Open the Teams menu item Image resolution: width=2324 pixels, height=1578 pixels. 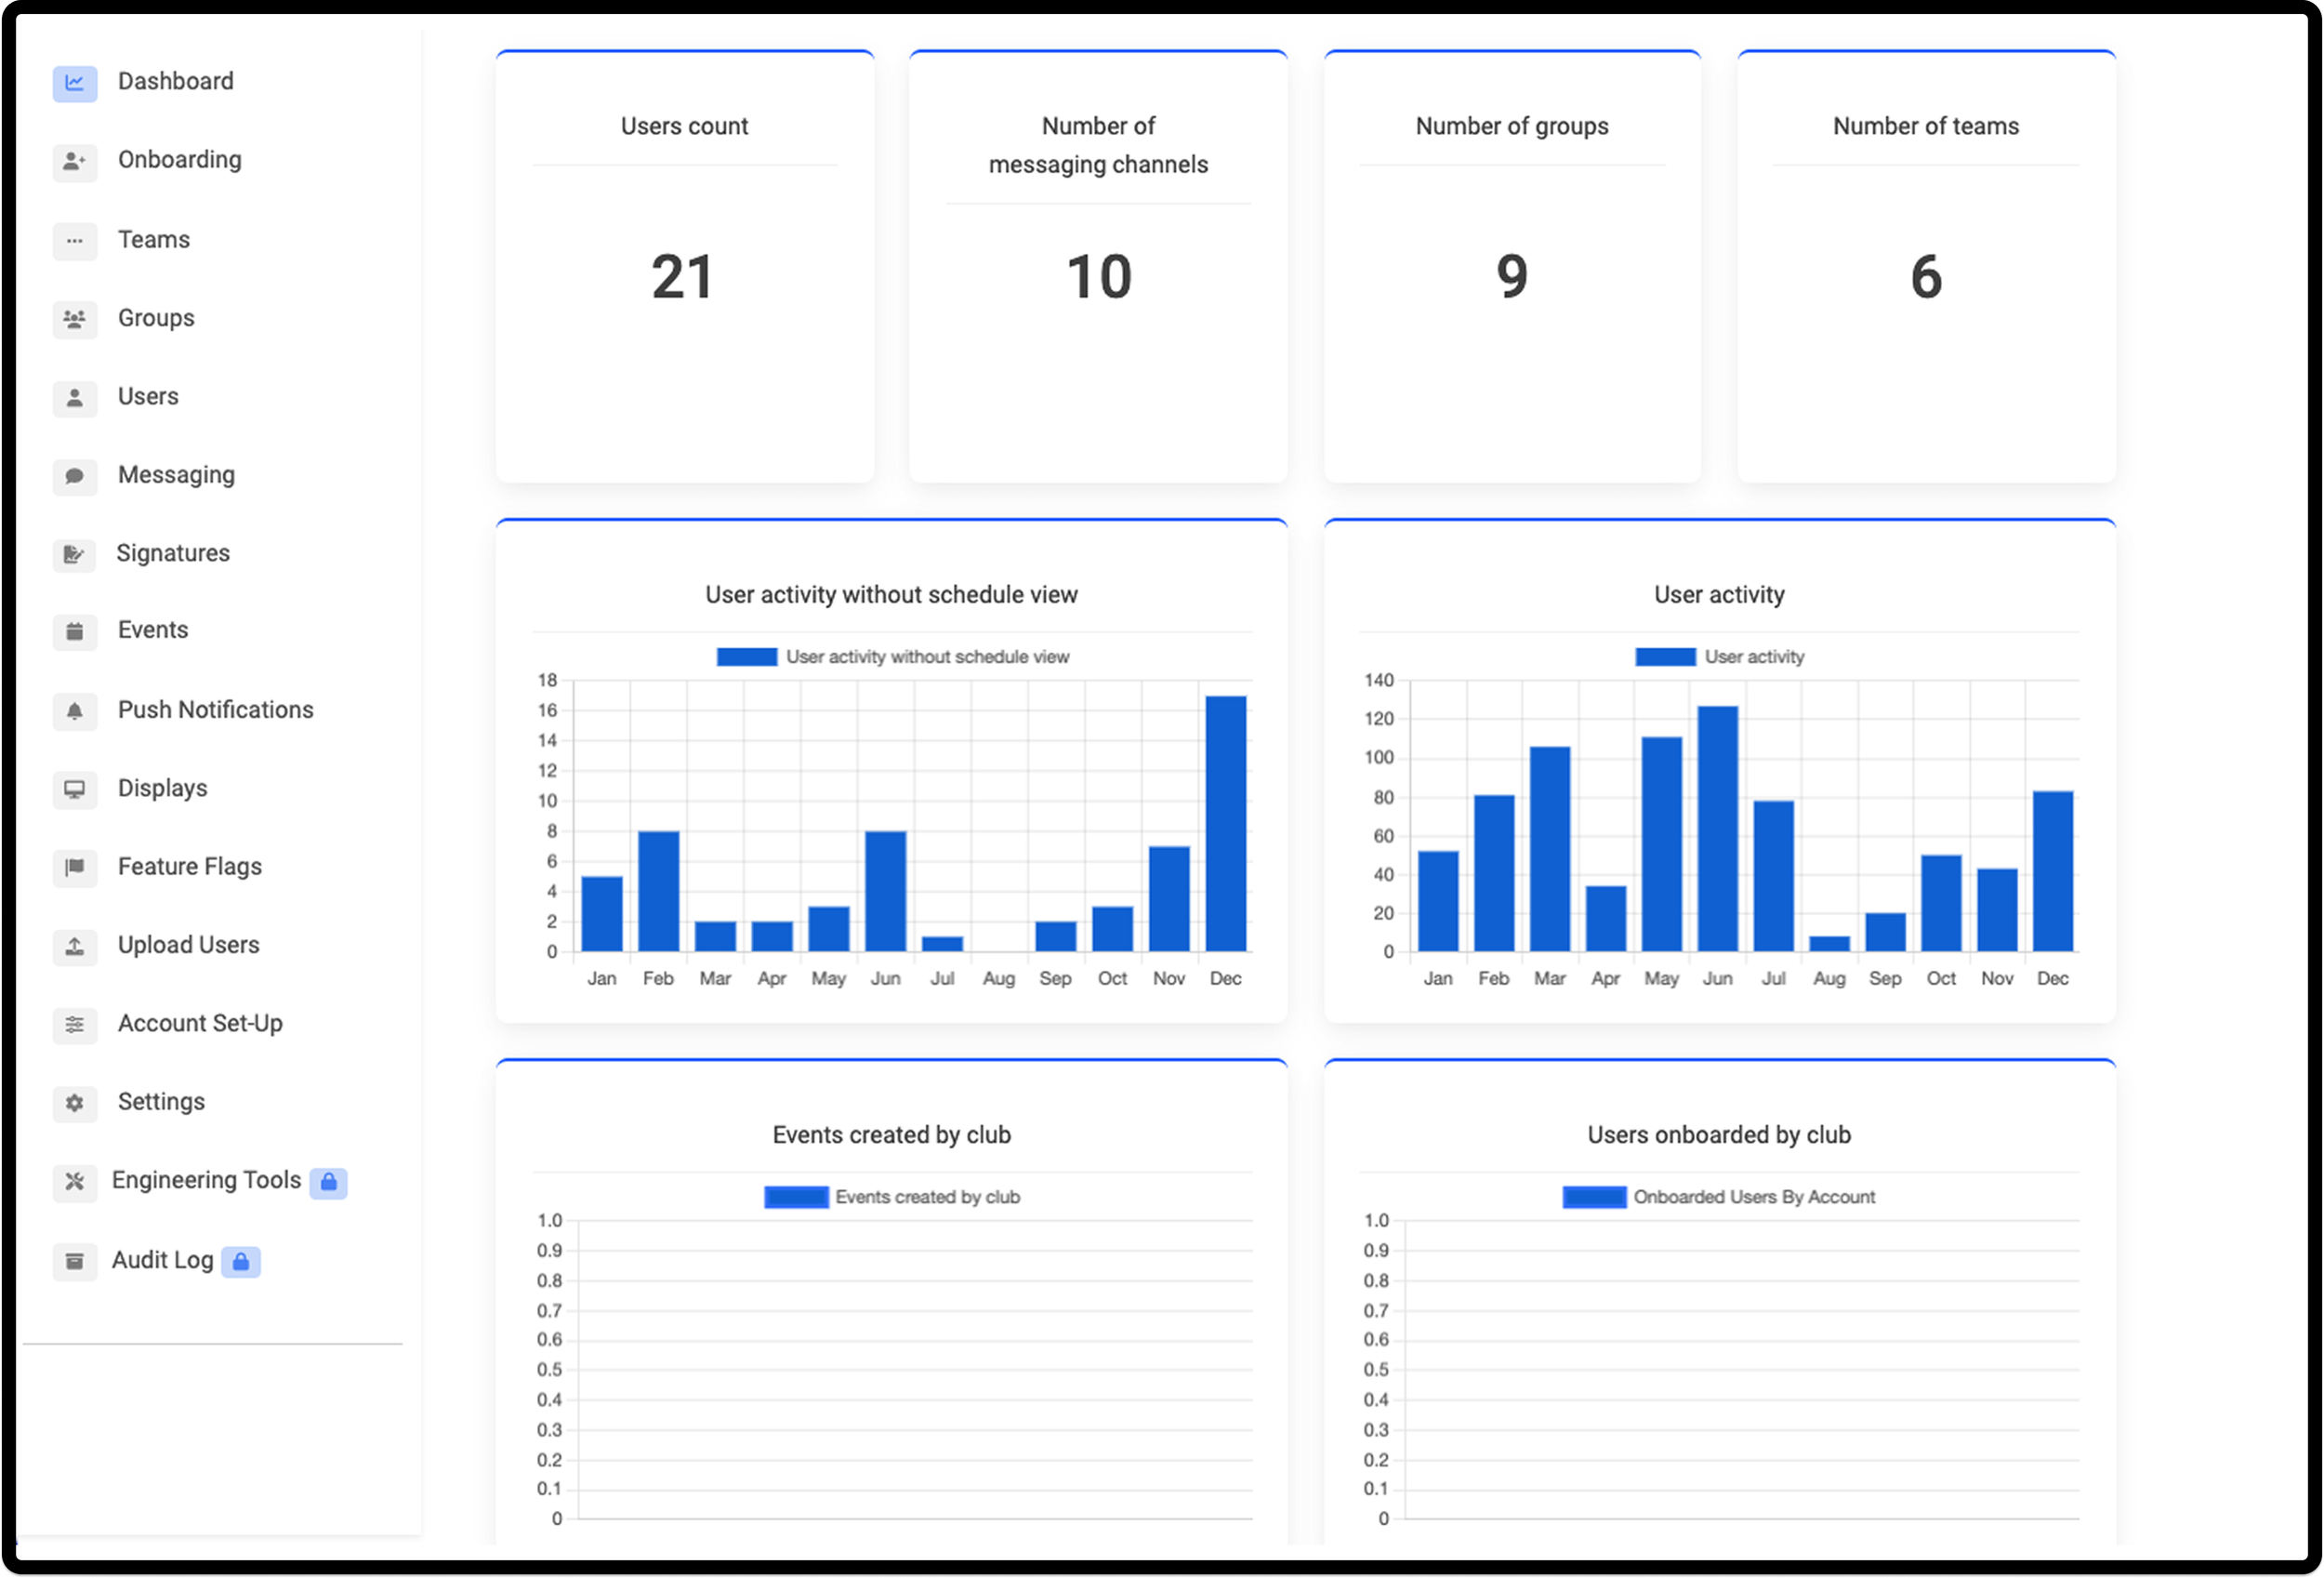pos(153,240)
